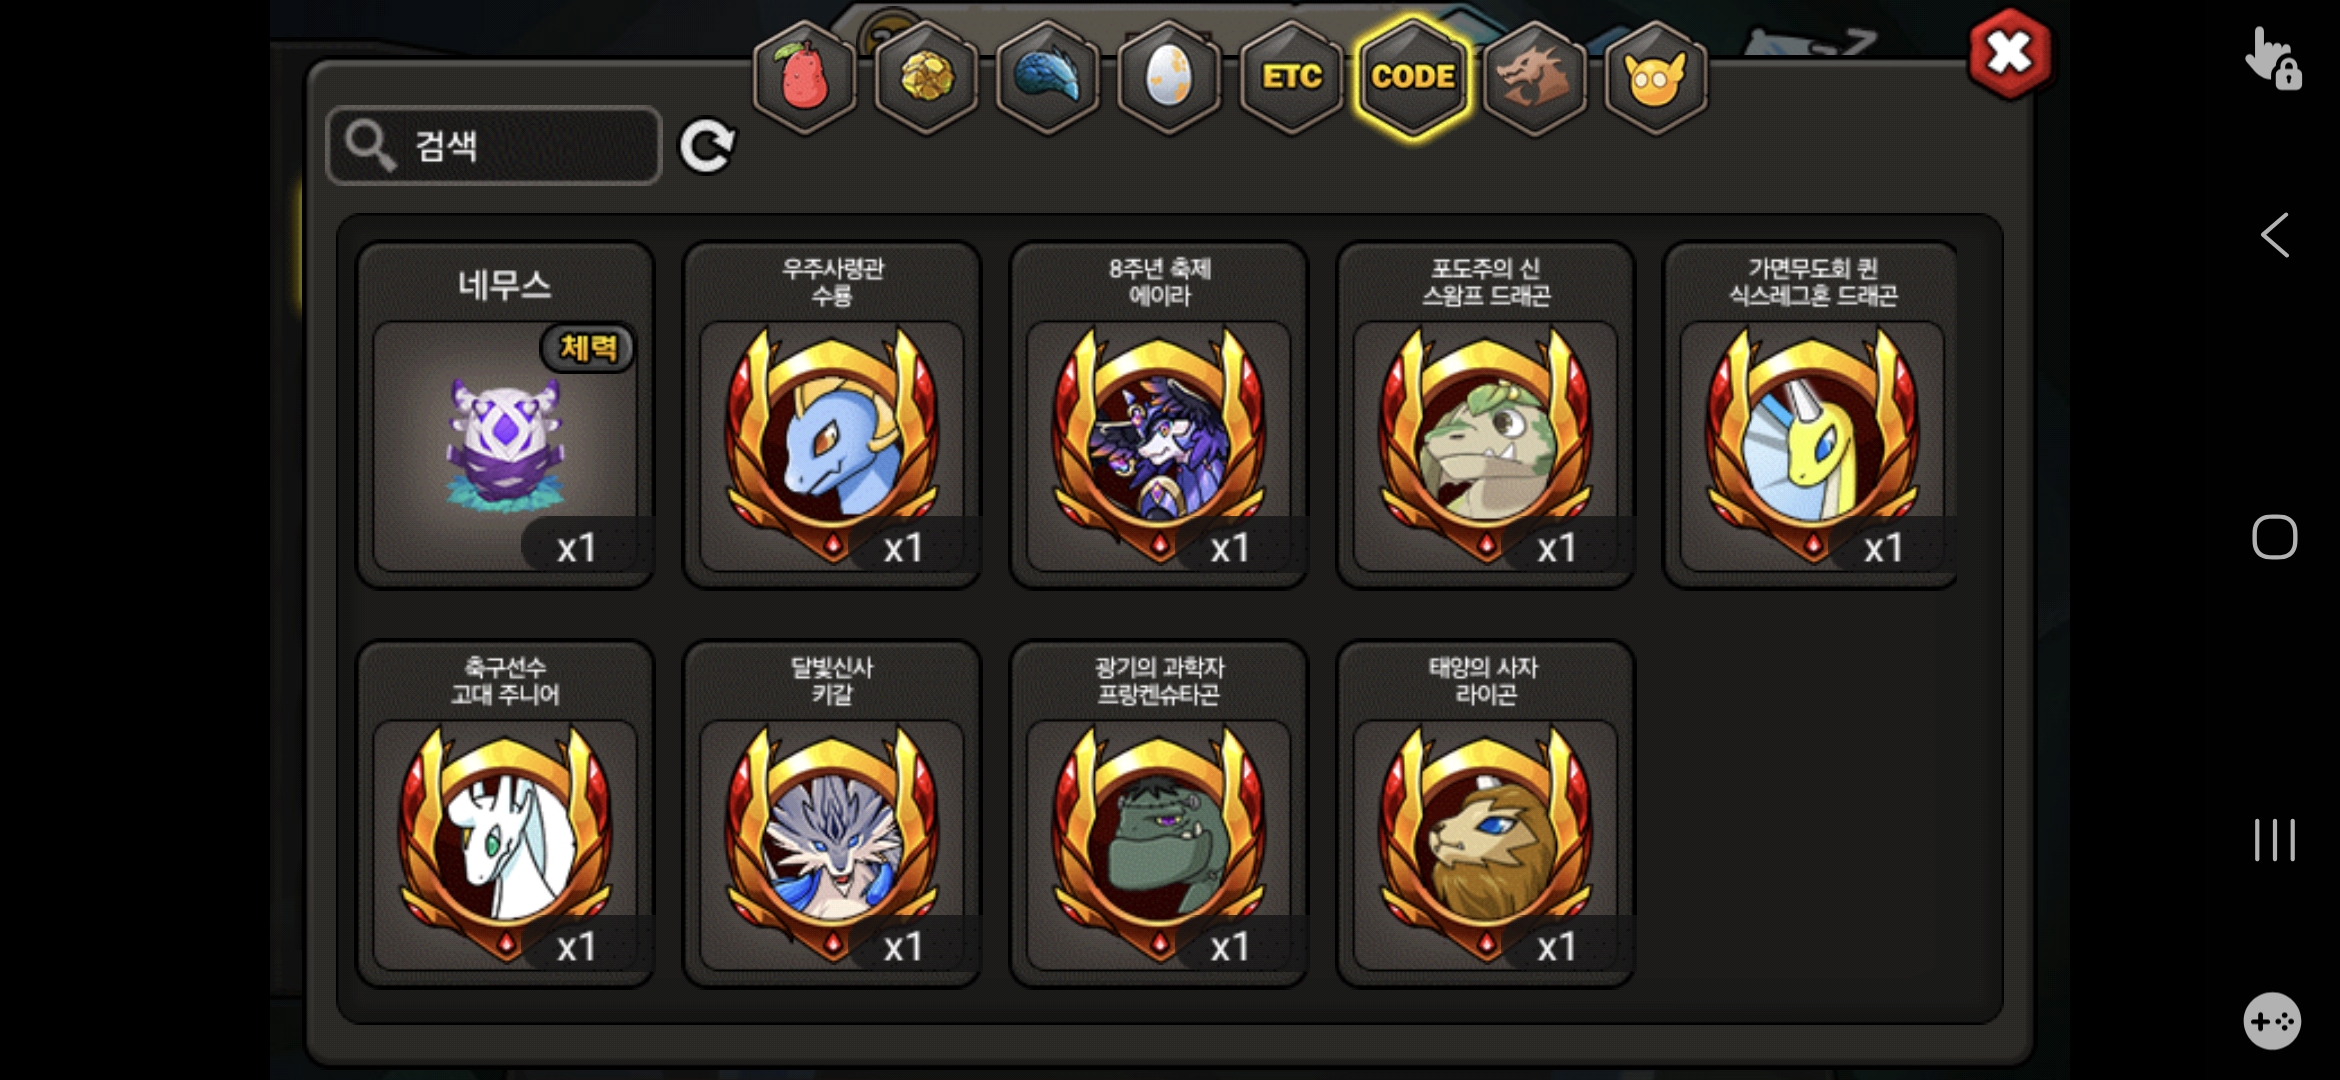Close the inventory with red X
The image size is (2340, 1080).
point(2009,53)
